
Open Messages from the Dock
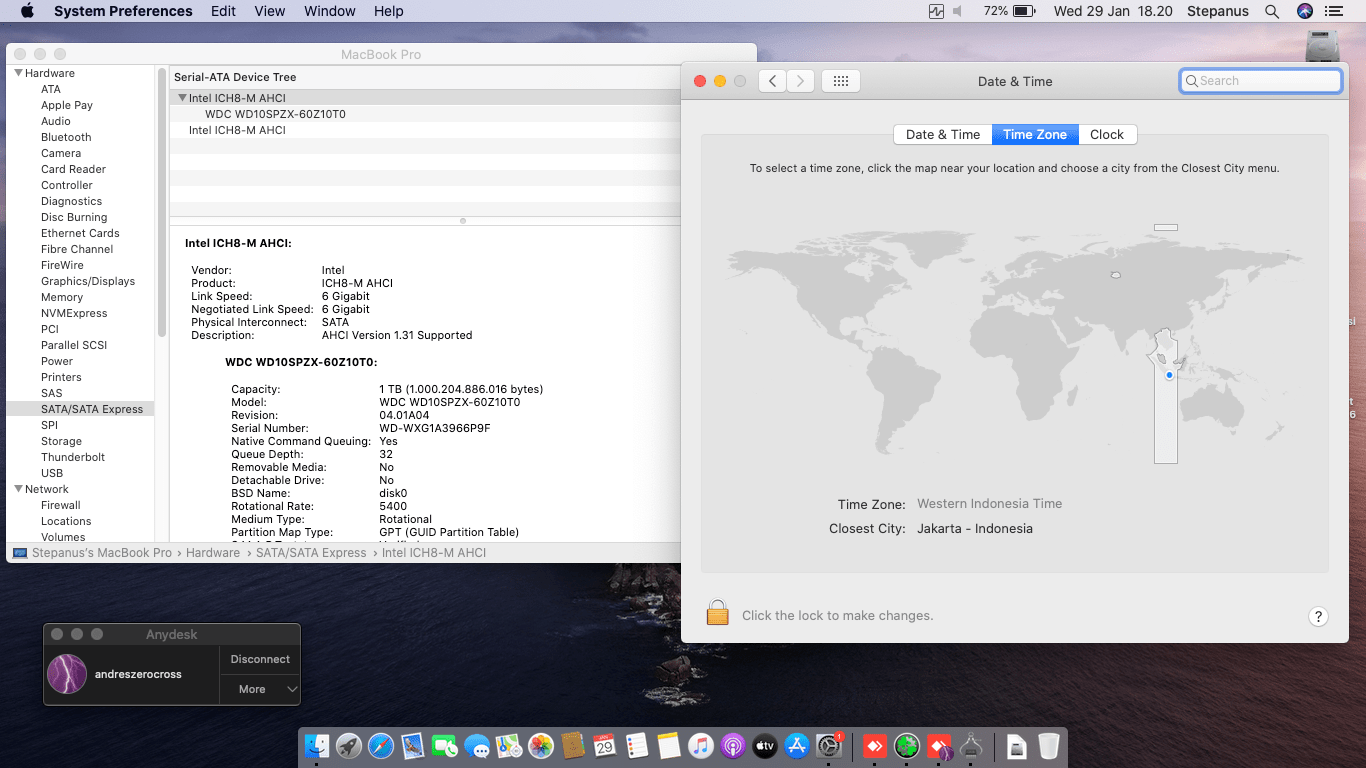[477, 745]
